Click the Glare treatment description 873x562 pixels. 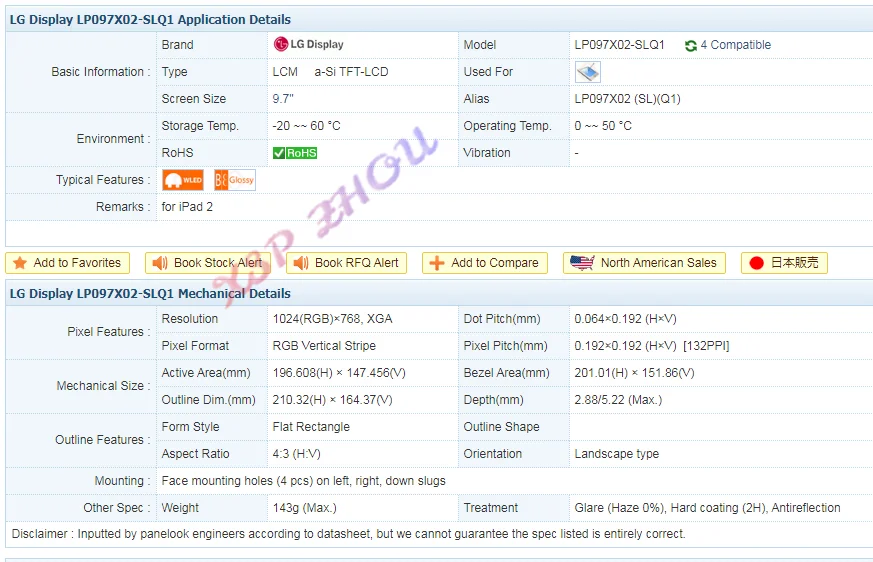click(707, 508)
